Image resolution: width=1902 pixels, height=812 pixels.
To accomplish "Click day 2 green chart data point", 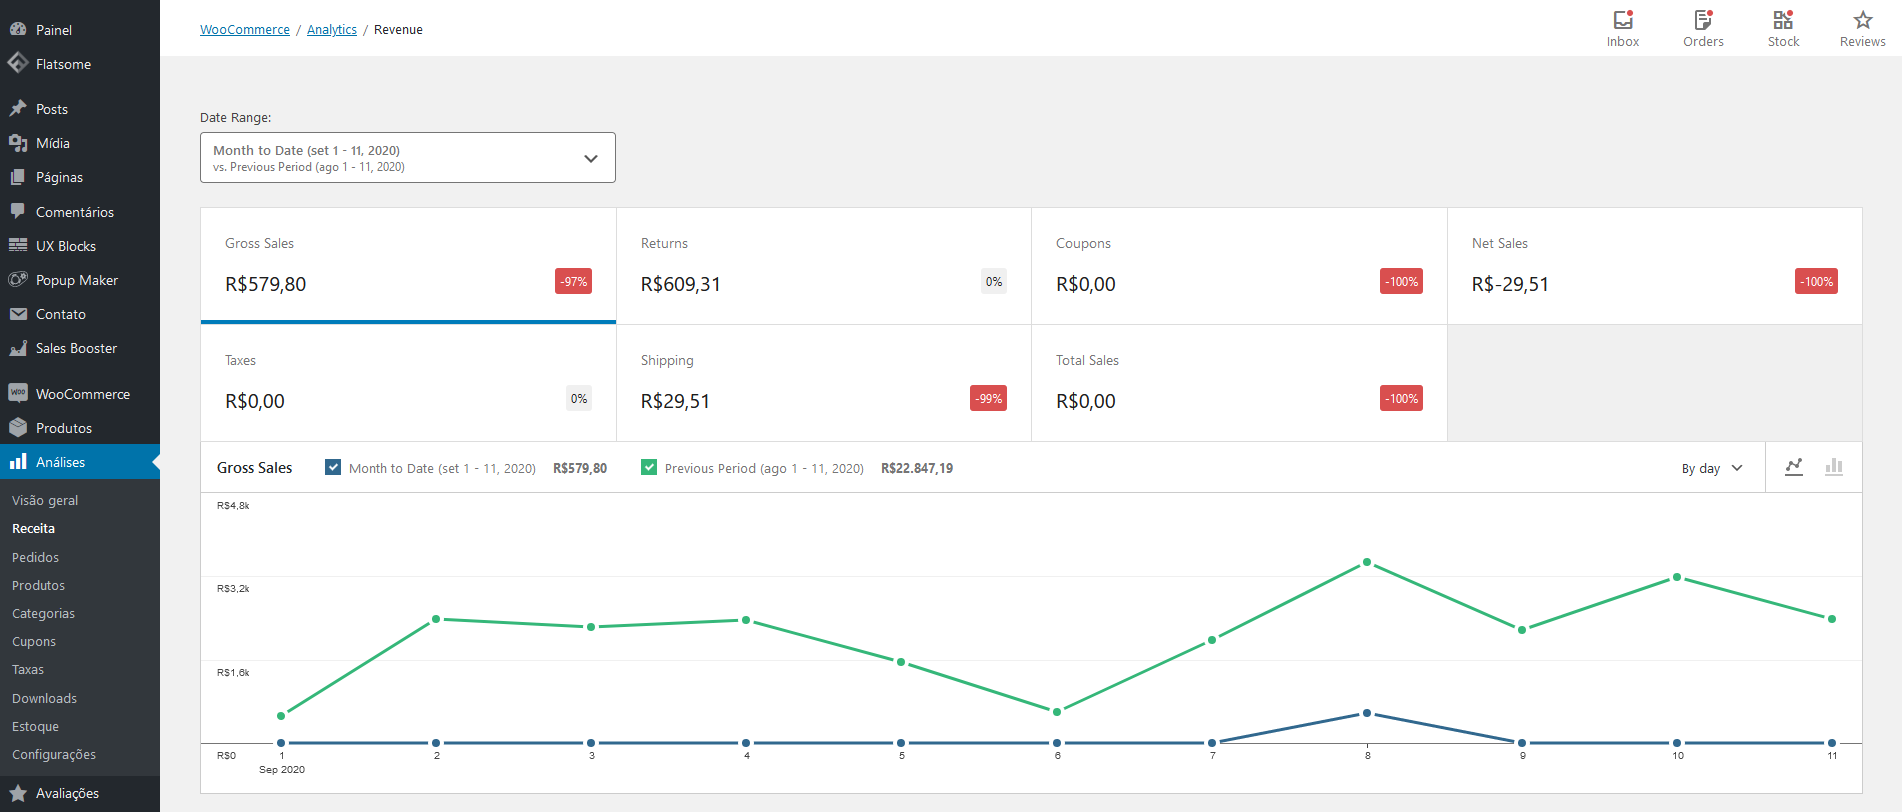I will 436,619.
